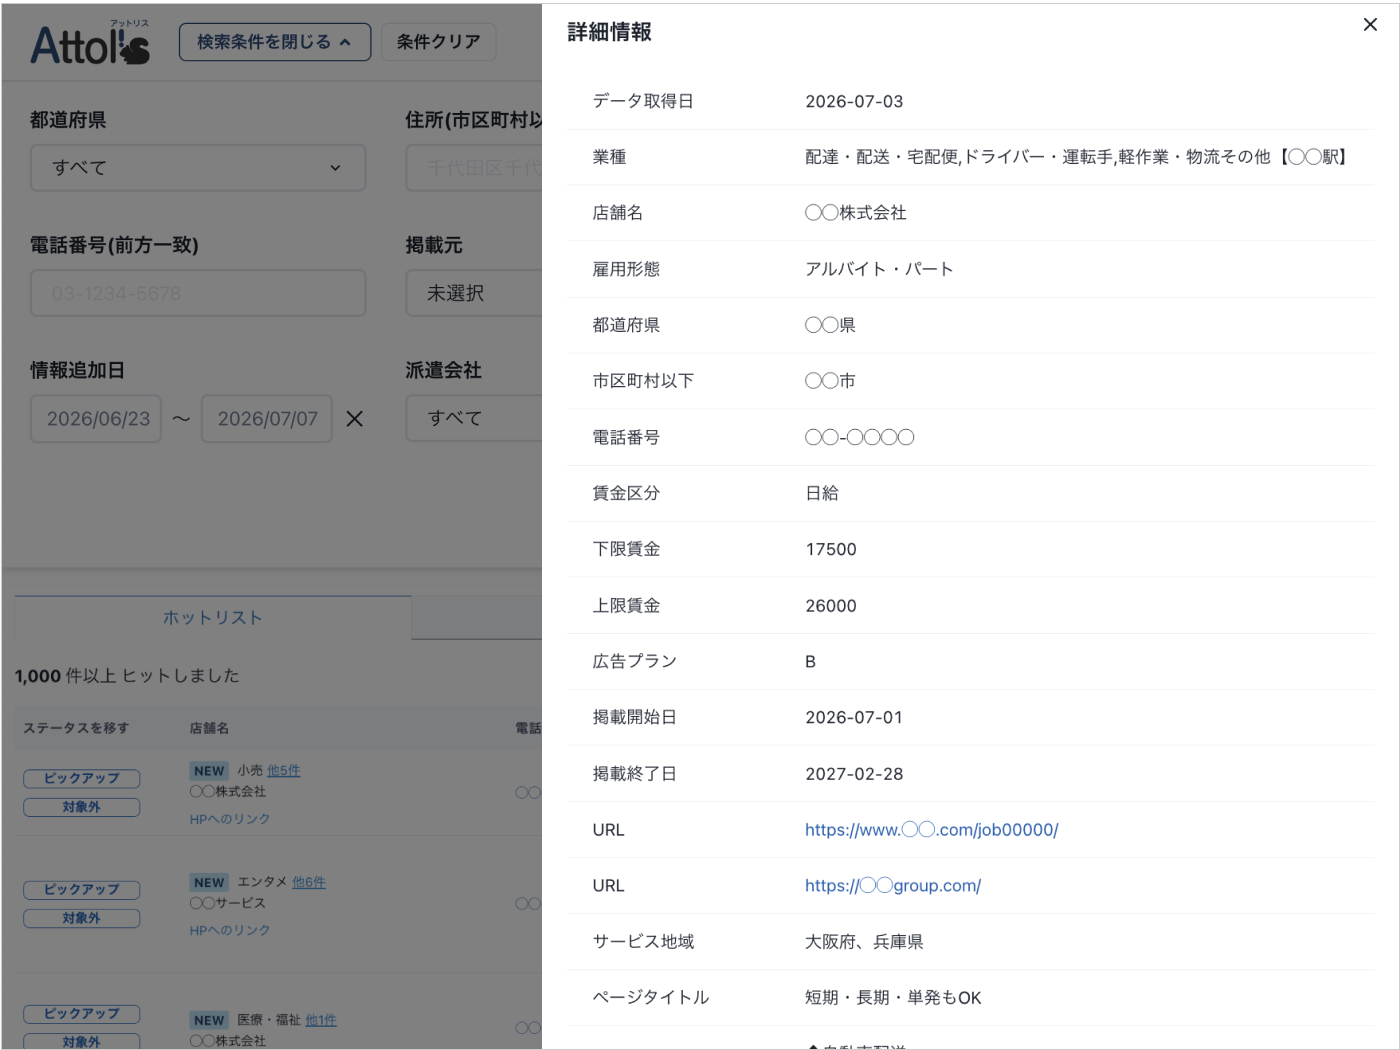
Task: Click the サービス地域 value 大阪府、兵庫県
Action: 864,942
